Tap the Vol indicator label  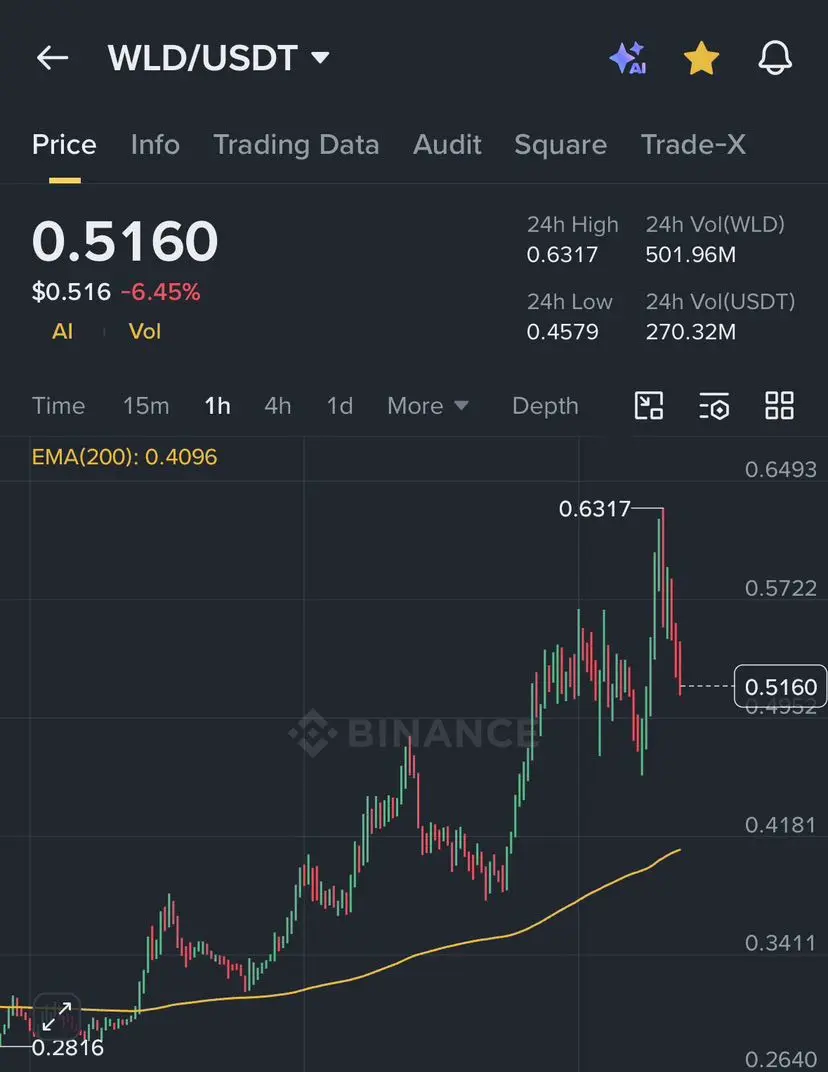(x=145, y=332)
